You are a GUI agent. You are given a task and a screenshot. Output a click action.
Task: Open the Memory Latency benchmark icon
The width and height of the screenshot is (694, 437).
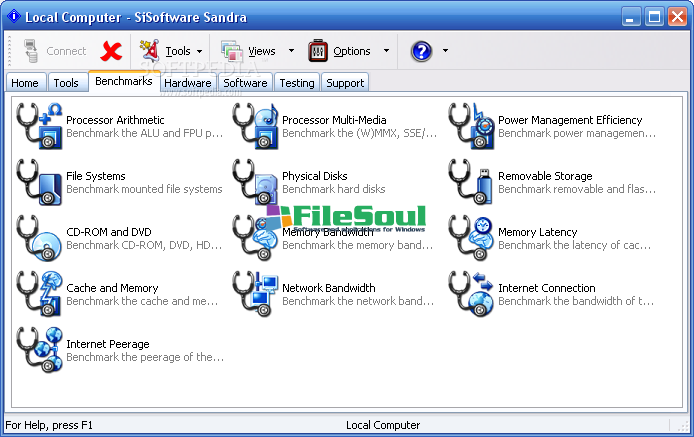pyautogui.click(x=472, y=238)
